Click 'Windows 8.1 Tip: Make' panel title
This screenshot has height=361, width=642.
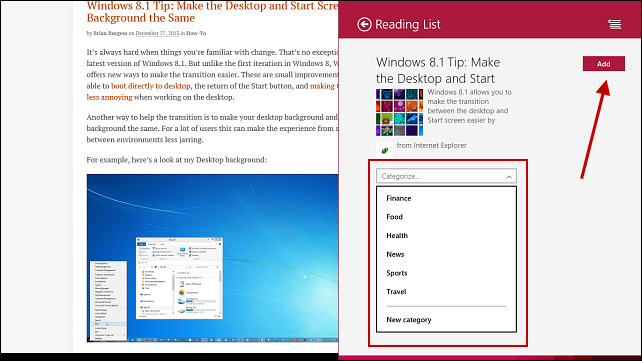pyautogui.click(x=438, y=70)
